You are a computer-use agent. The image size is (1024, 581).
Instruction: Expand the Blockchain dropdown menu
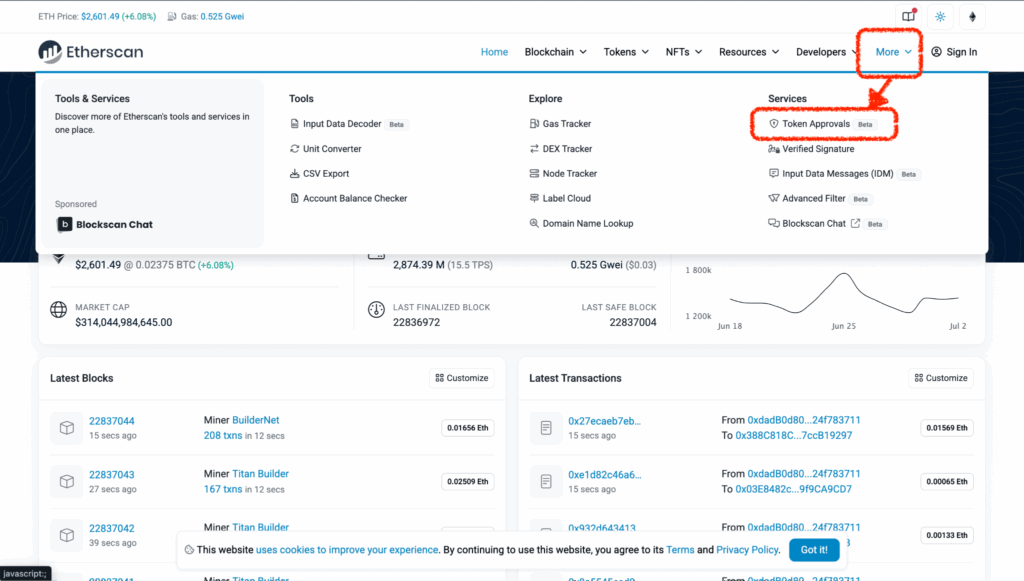coord(556,52)
